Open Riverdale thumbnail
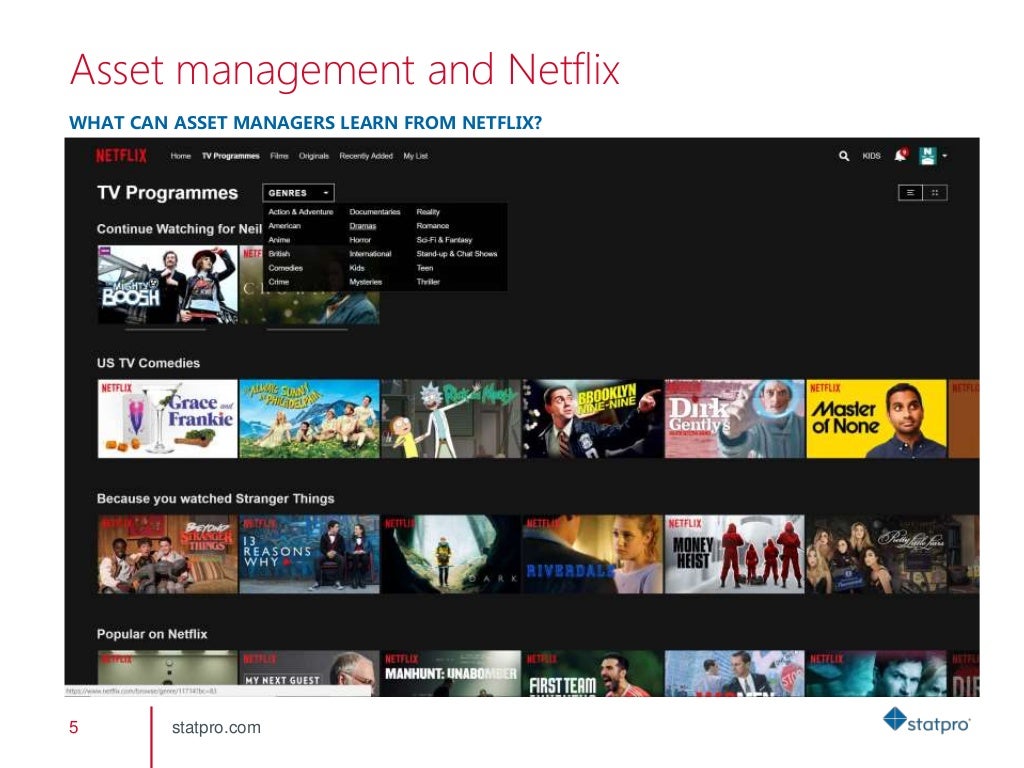The height and width of the screenshot is (768, 1024). 592,554
